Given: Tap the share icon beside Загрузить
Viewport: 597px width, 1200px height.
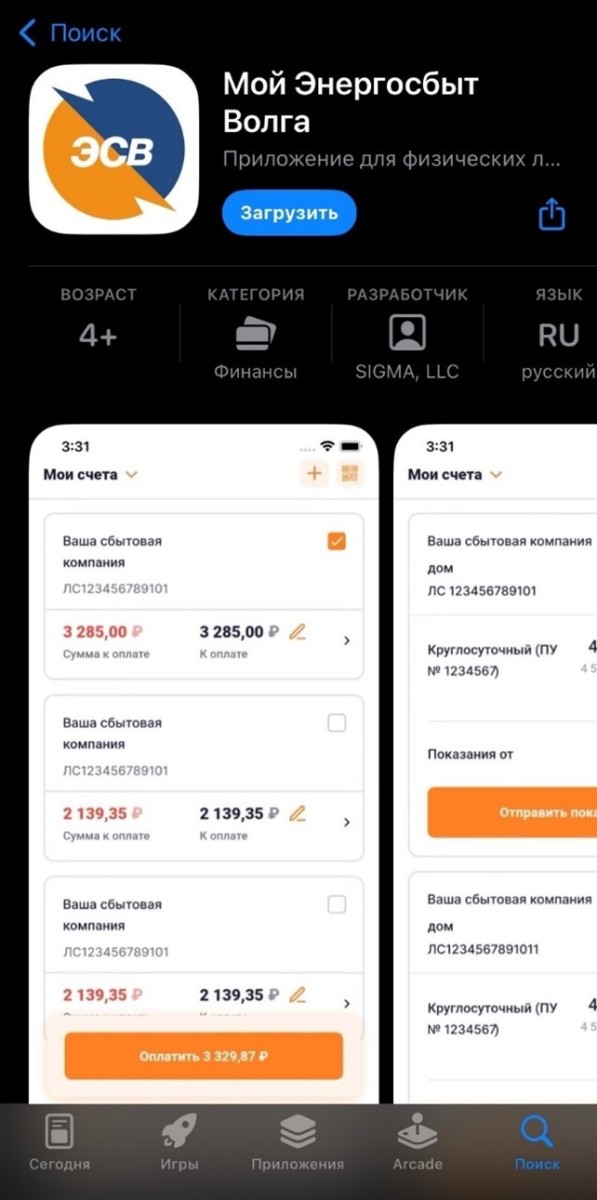Looking at the screenshot, I should pyautogui.click(x=552, y=214).
